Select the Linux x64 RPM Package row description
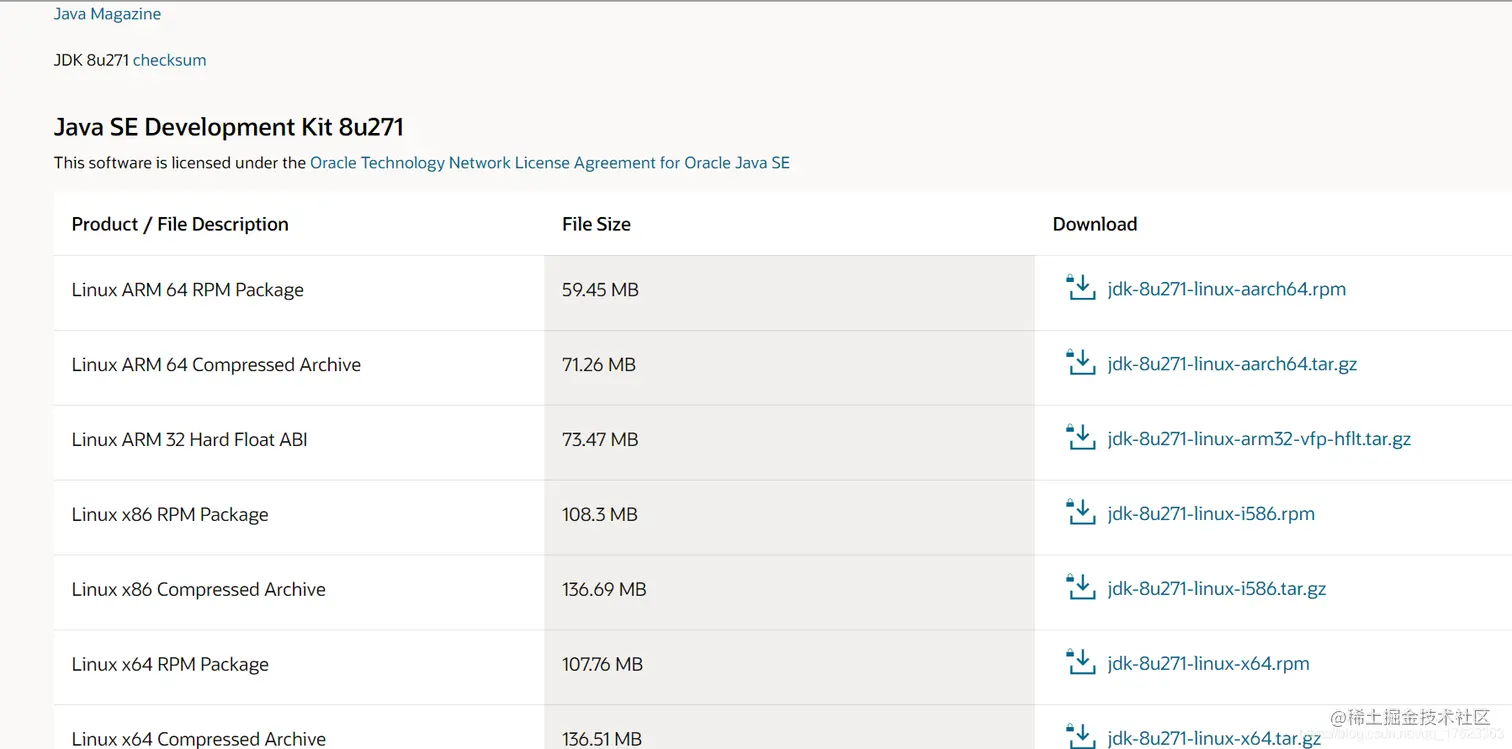The image size is (1512, 749). [x=170, y=664]
